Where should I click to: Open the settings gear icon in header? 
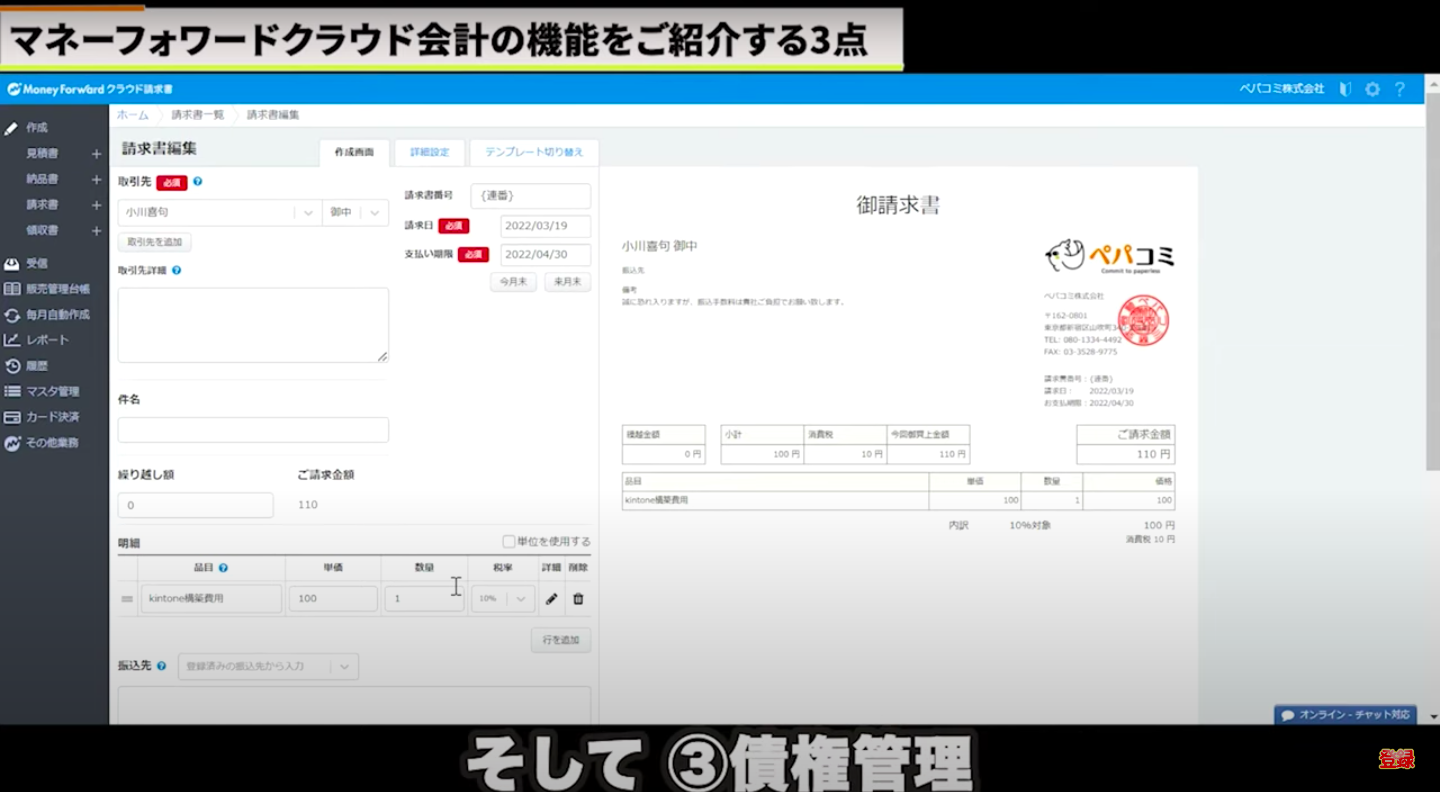pos(1372,89)
